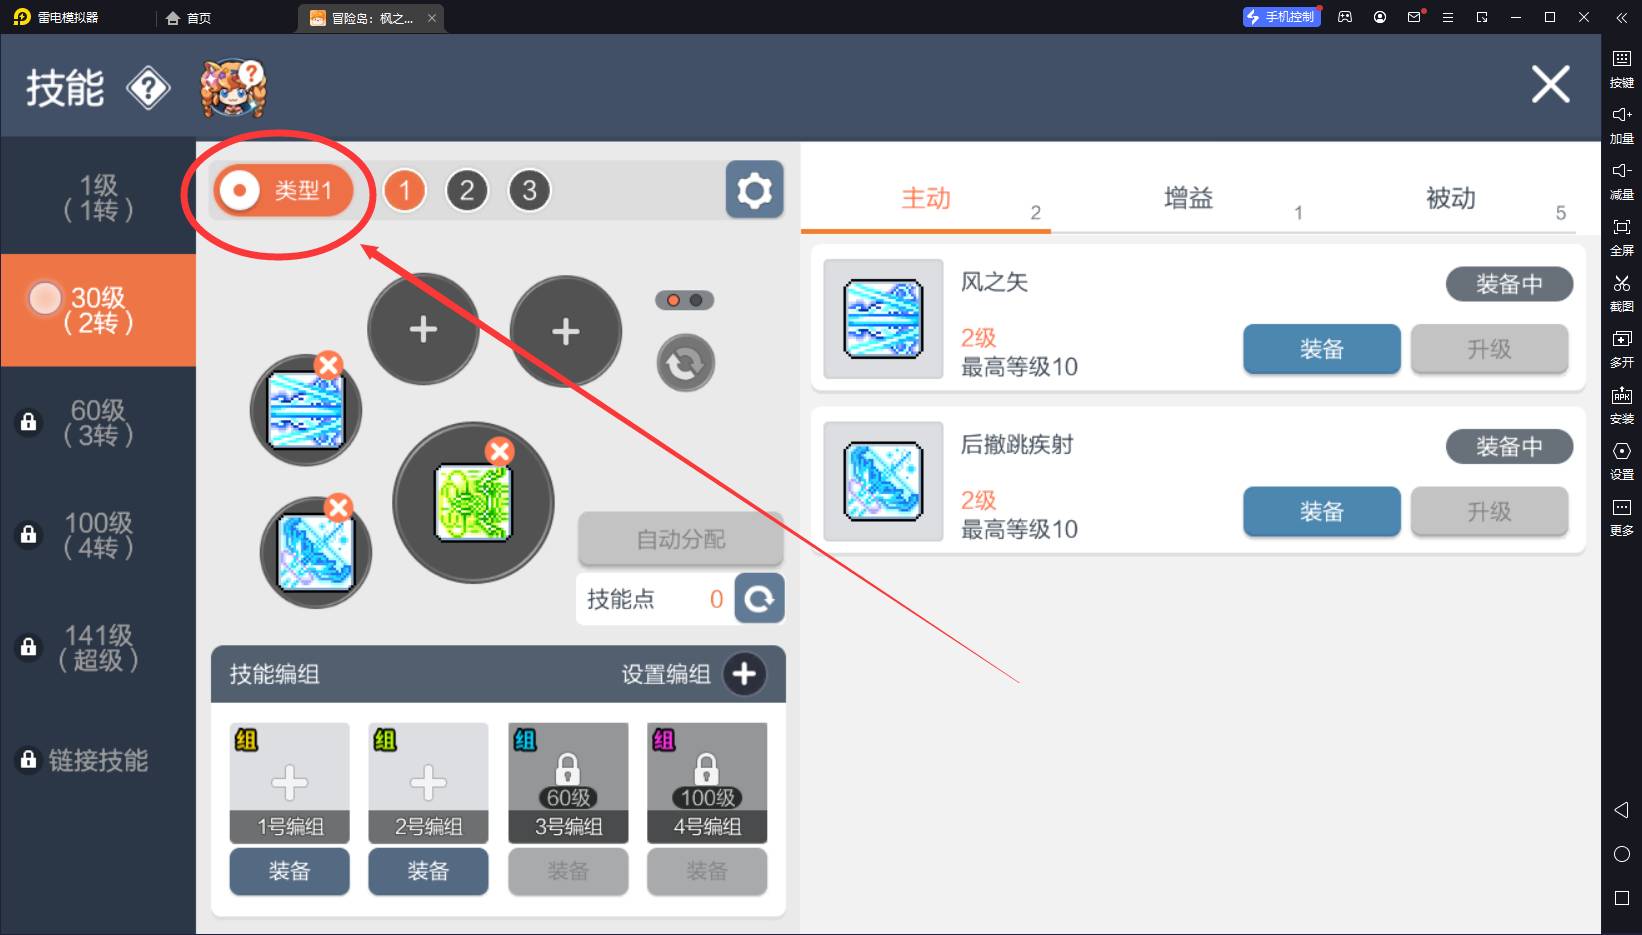The image size is (1642, 935).
Task: Select skill preset 3
Action: click(529, 190)
